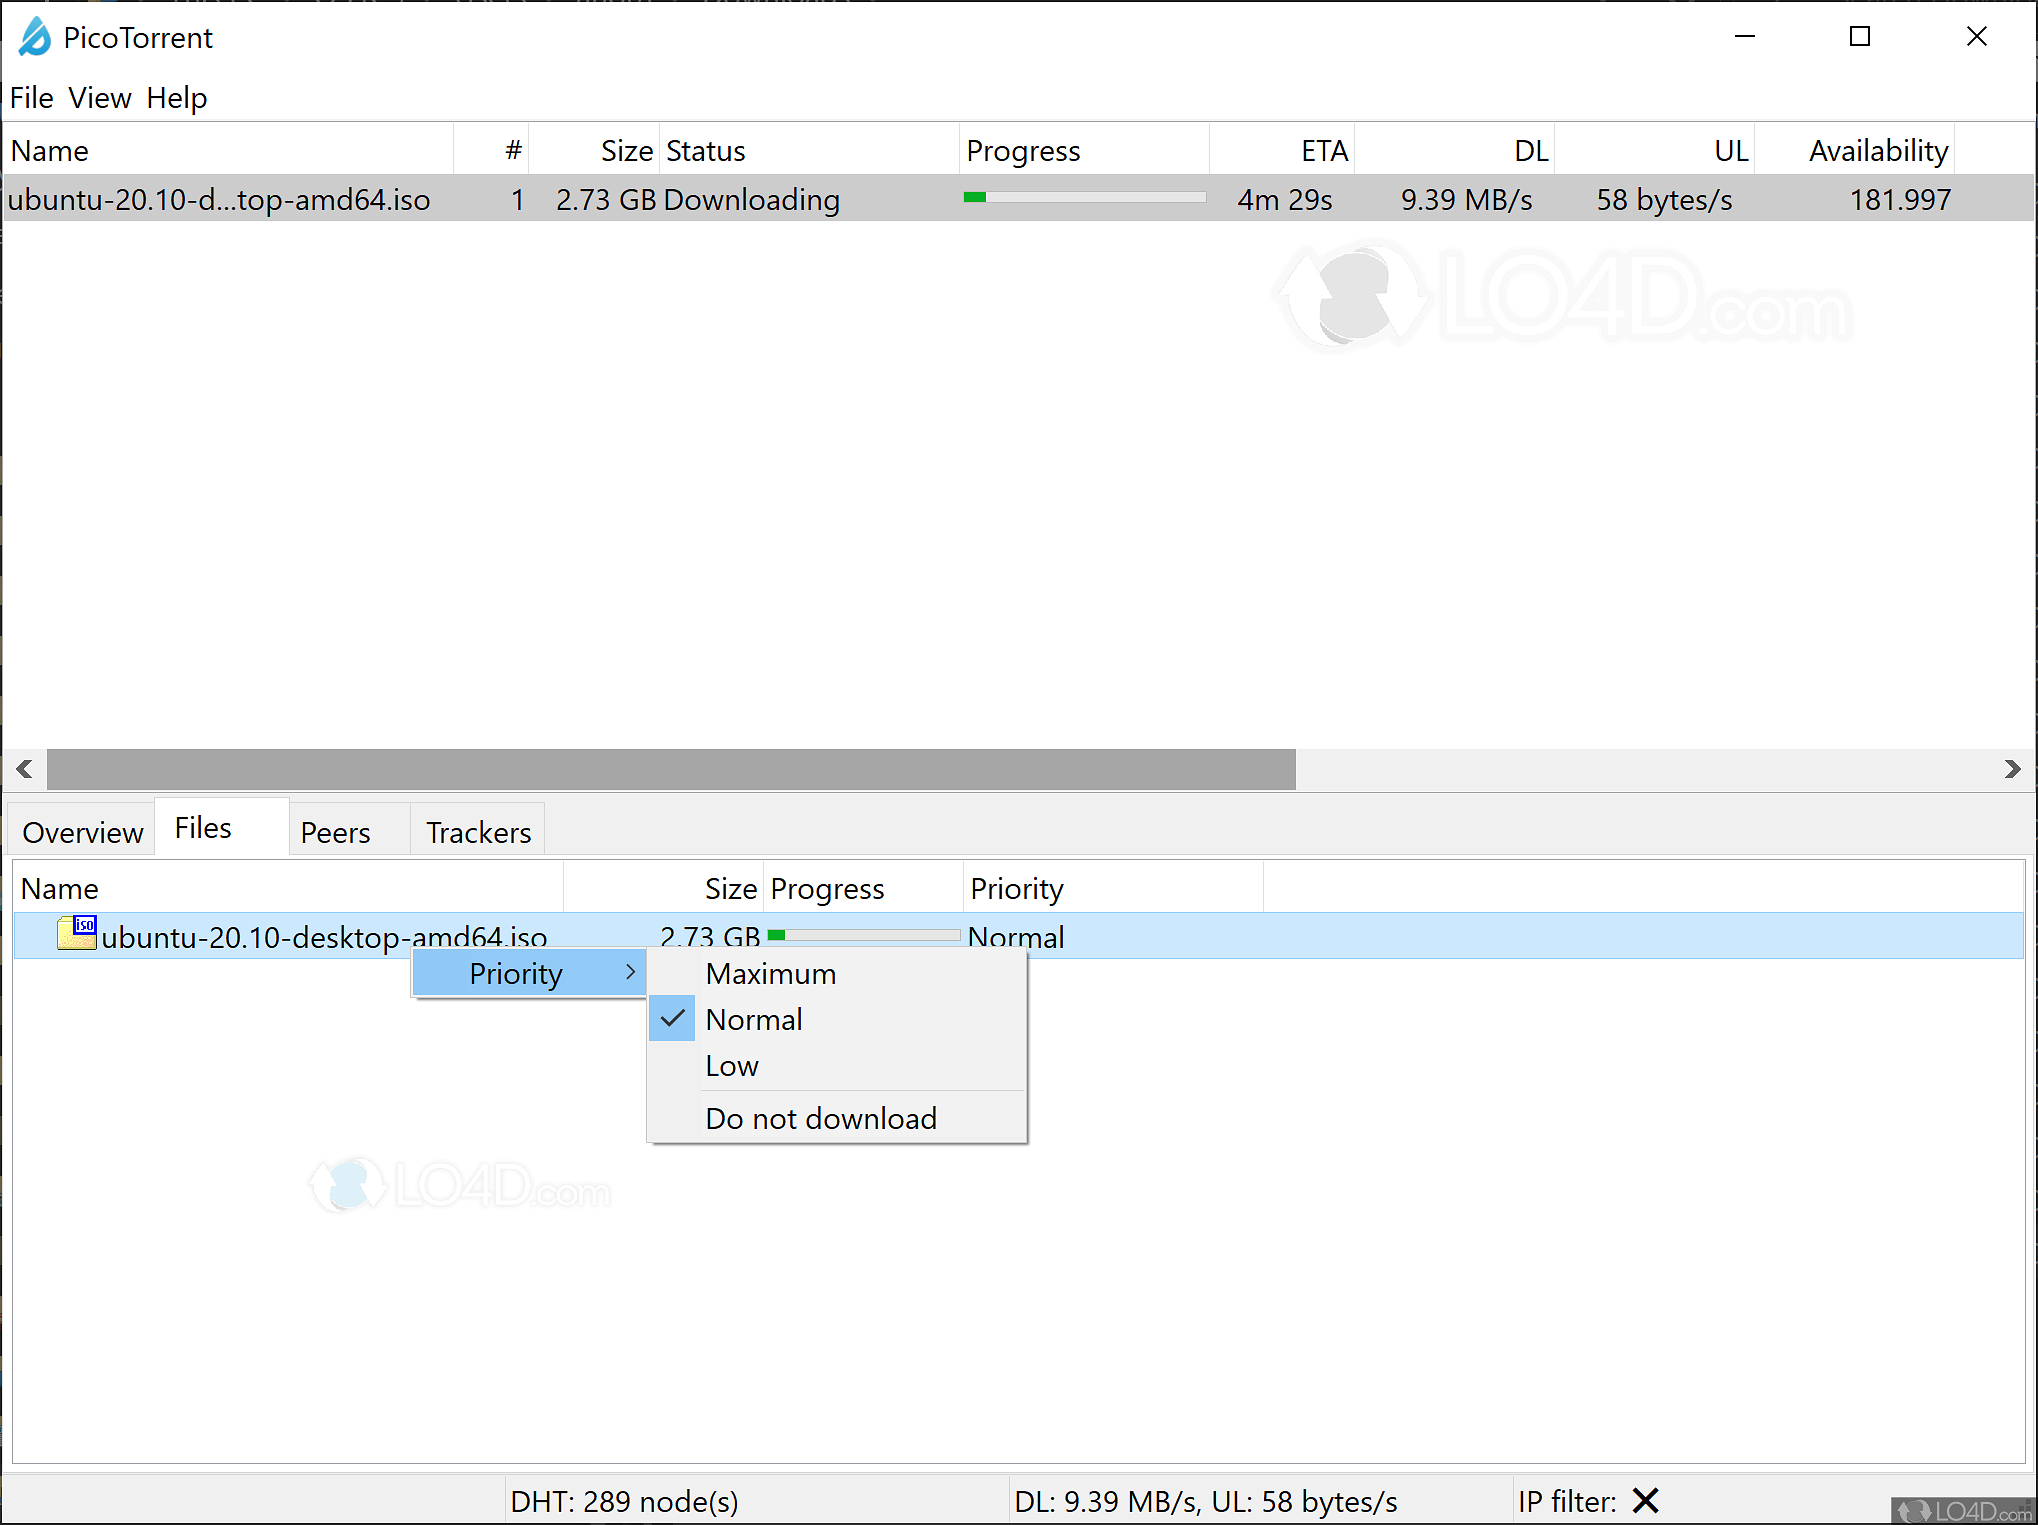The image size is (2038, 1525).
Task: Expand the Priority submenu
Action: click(x=515, y=972)
